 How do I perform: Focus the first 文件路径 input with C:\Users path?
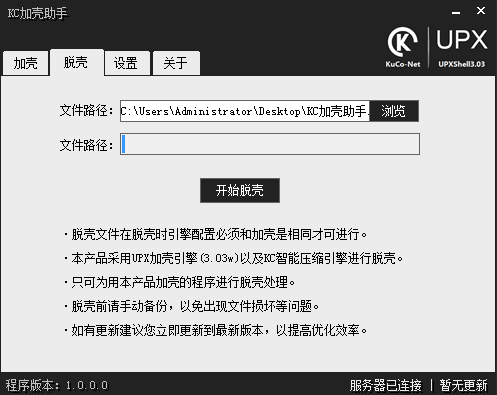(245, 111)
